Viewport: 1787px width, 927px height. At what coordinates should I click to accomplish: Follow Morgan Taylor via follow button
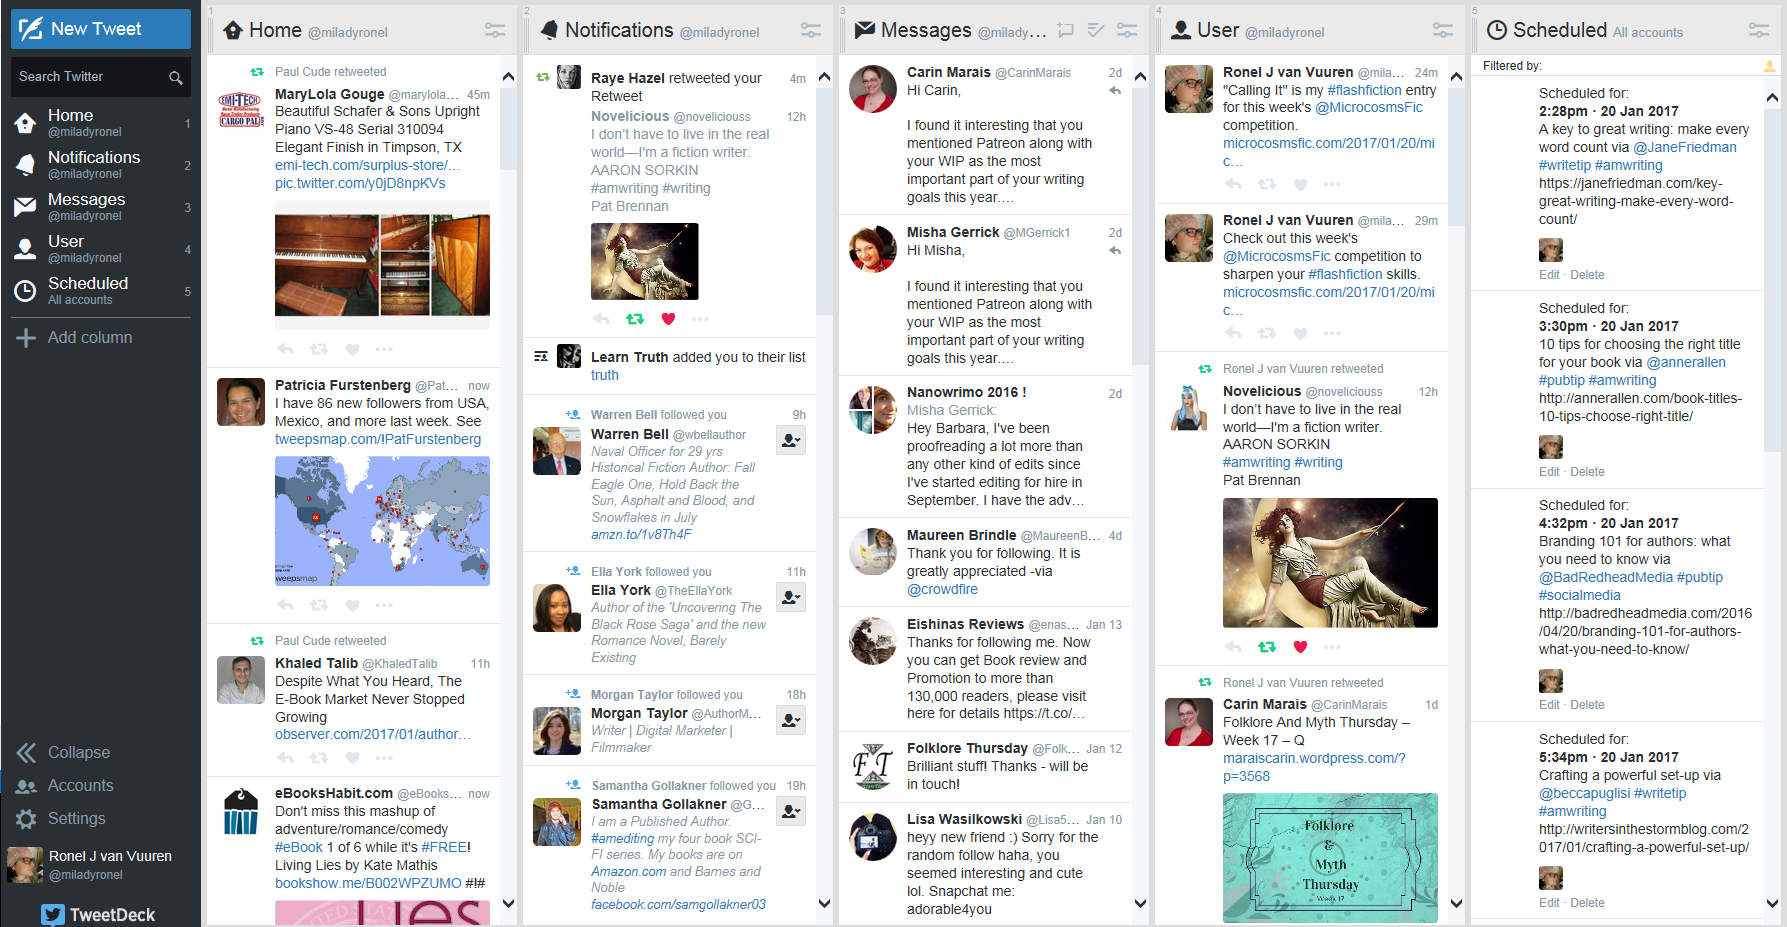[x=790, y=720]
